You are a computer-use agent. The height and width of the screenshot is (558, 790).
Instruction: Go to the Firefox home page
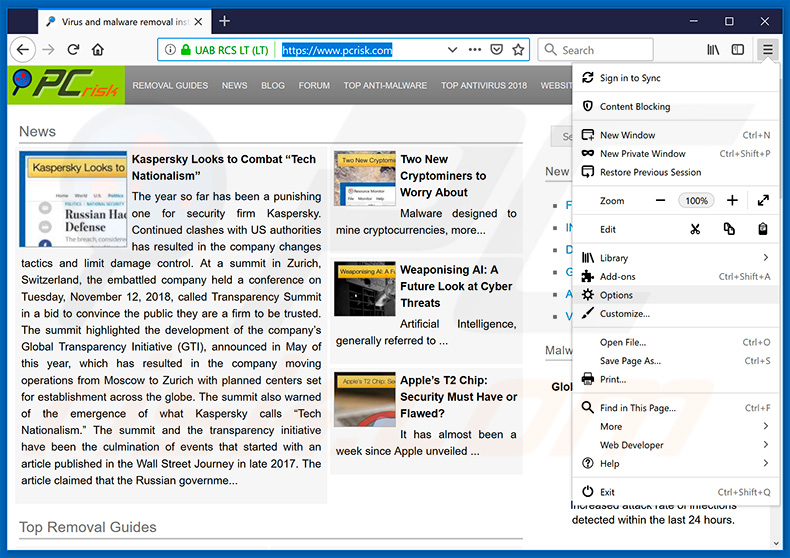(98, 49)
